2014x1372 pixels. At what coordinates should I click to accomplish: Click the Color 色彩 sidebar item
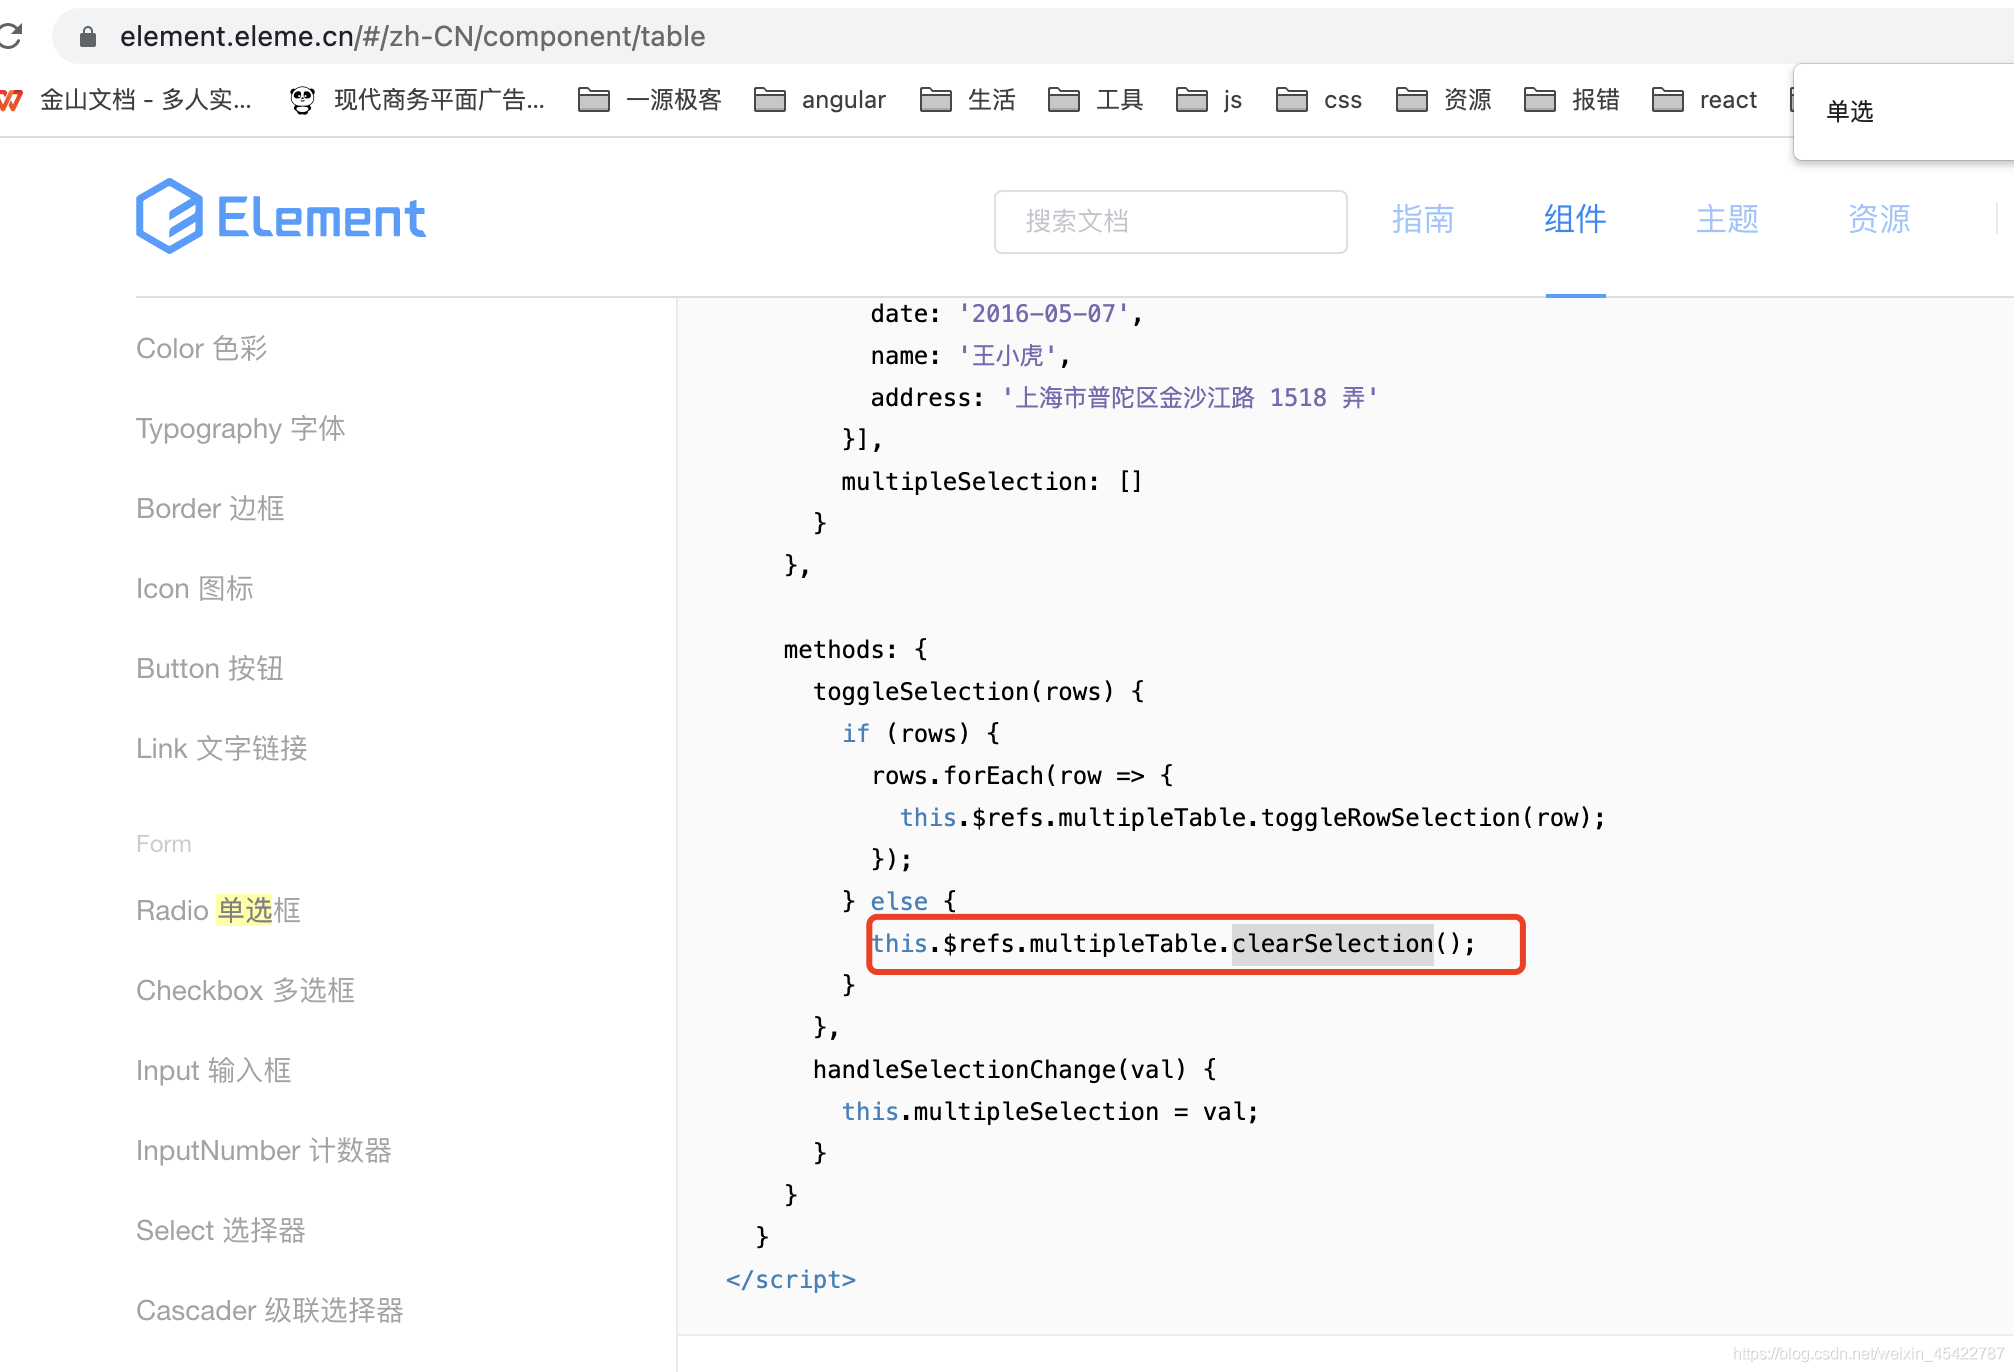[201, 348]
